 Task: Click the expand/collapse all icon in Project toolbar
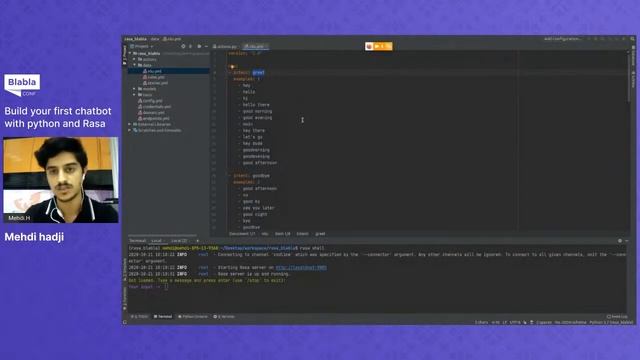coord(191,47)
